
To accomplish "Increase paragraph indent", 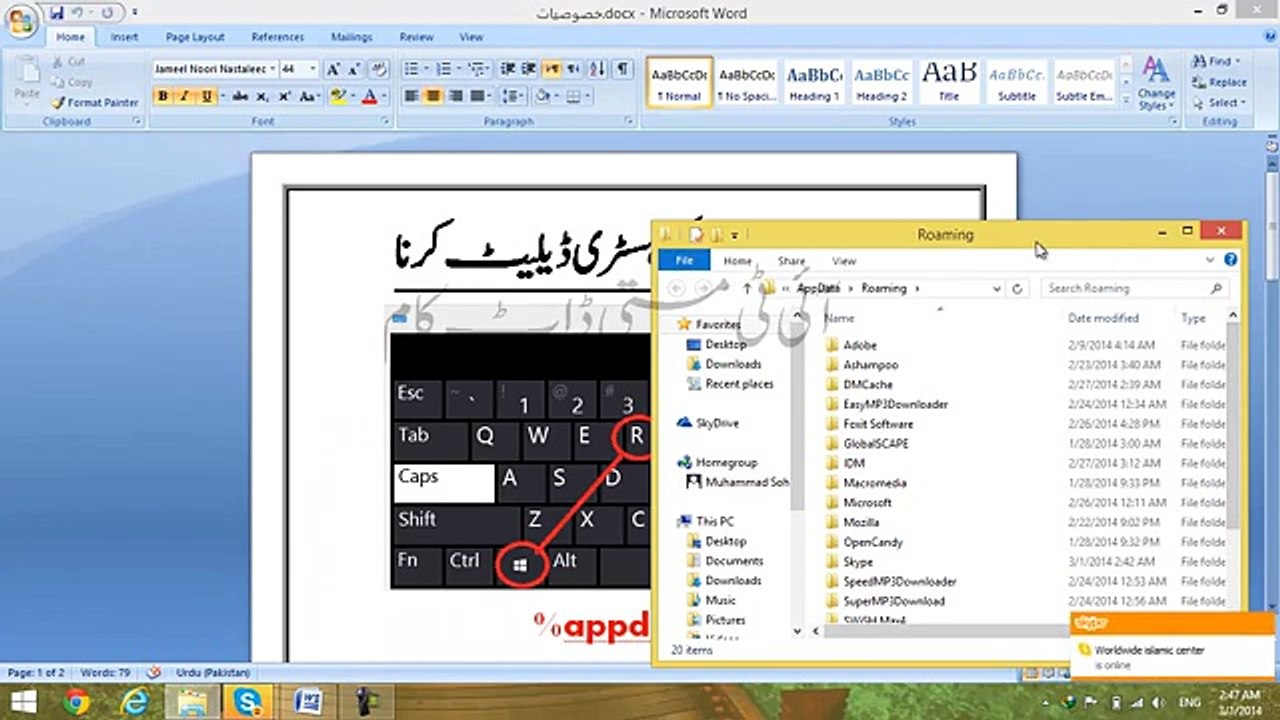I will (x=528, y=70).
